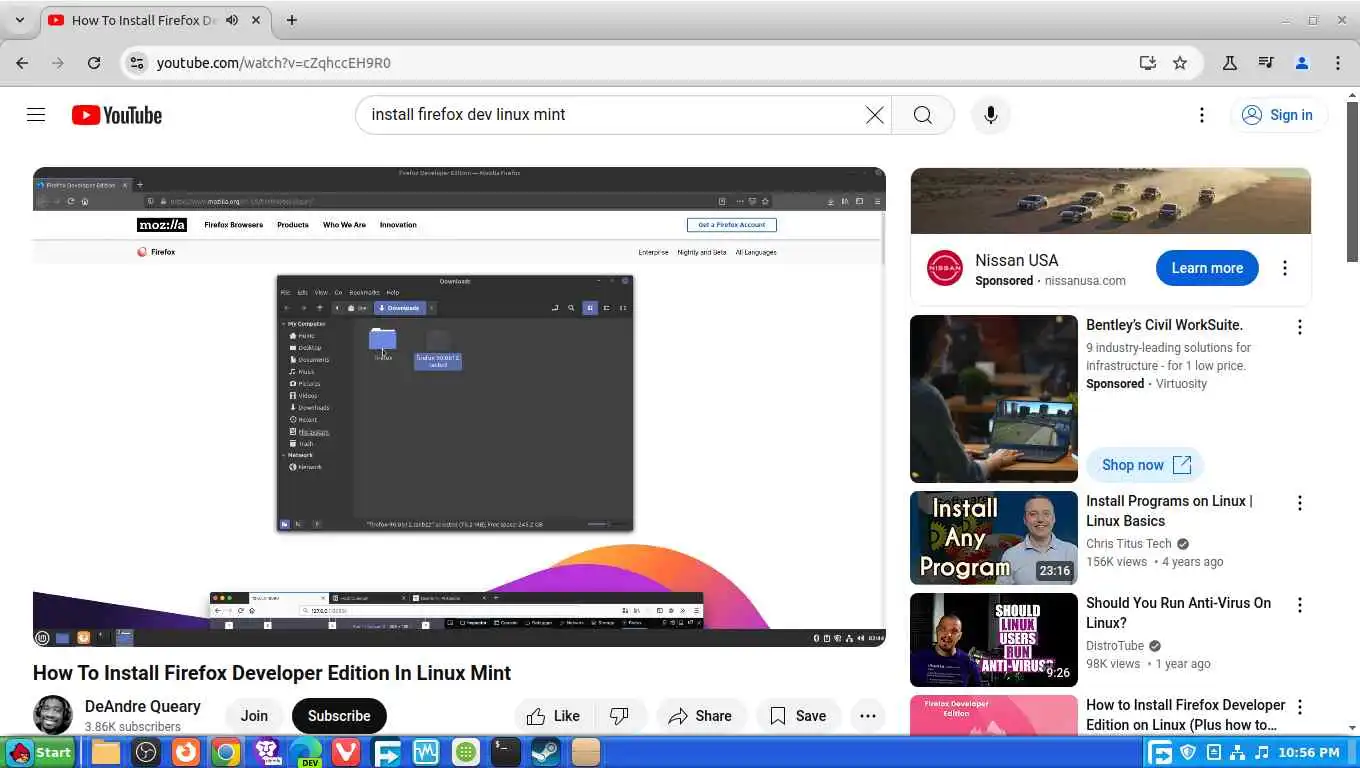This screenshot has height=768, width=1360.
Task: Switch to Google Chrome in taskbar
Action: (226, 752)
